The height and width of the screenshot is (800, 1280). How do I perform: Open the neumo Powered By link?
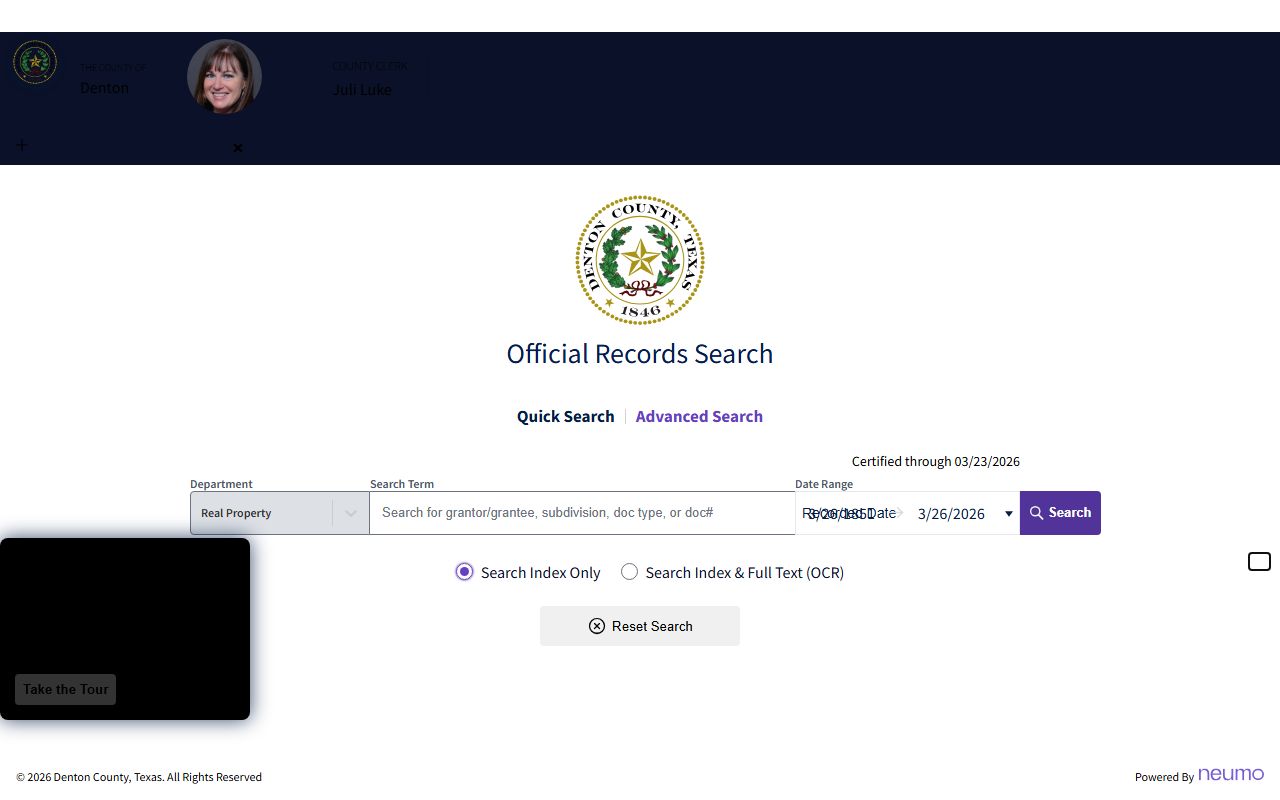click(1231, 775)
